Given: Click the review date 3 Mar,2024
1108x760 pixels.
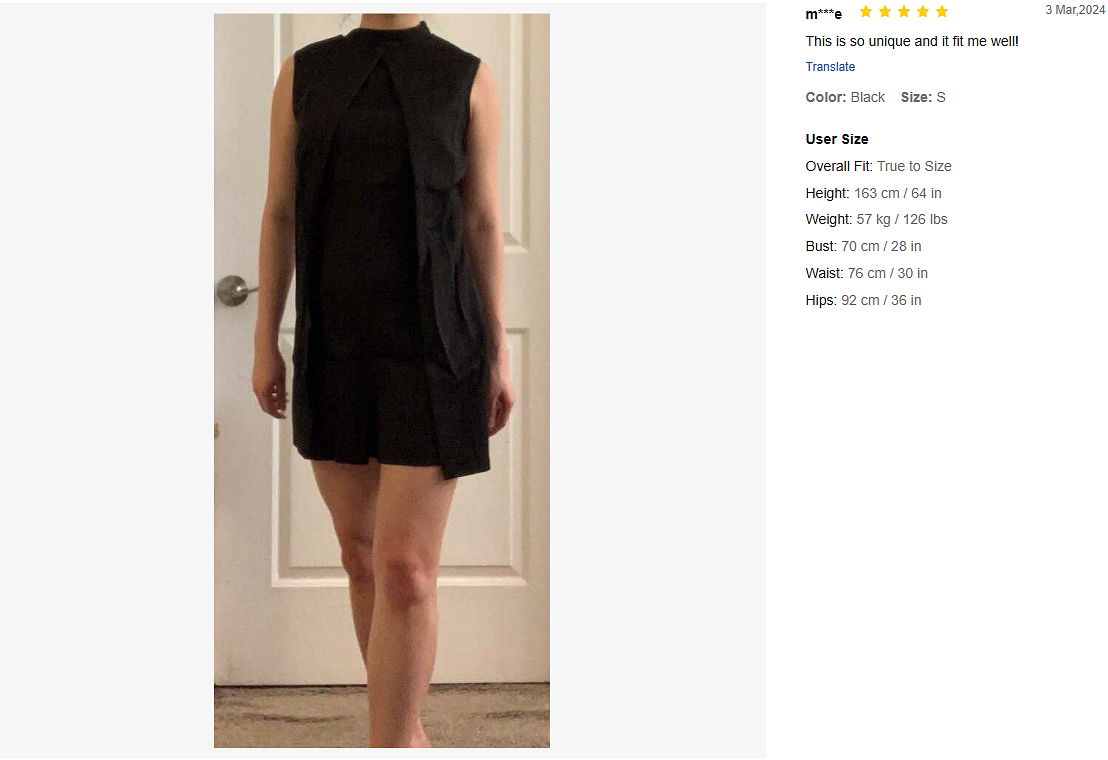Looking at the screenshot, I should (x=1075, y=10).
